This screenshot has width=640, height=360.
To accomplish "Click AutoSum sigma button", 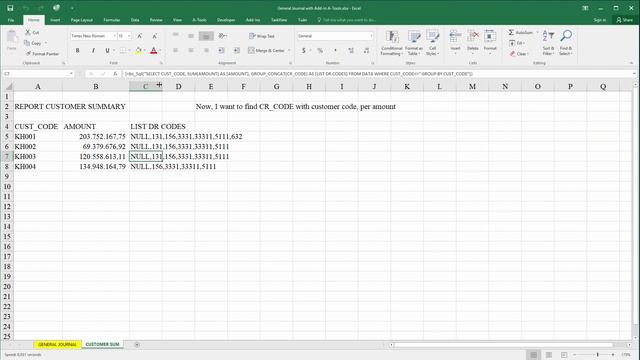I will tap(520, 32).
